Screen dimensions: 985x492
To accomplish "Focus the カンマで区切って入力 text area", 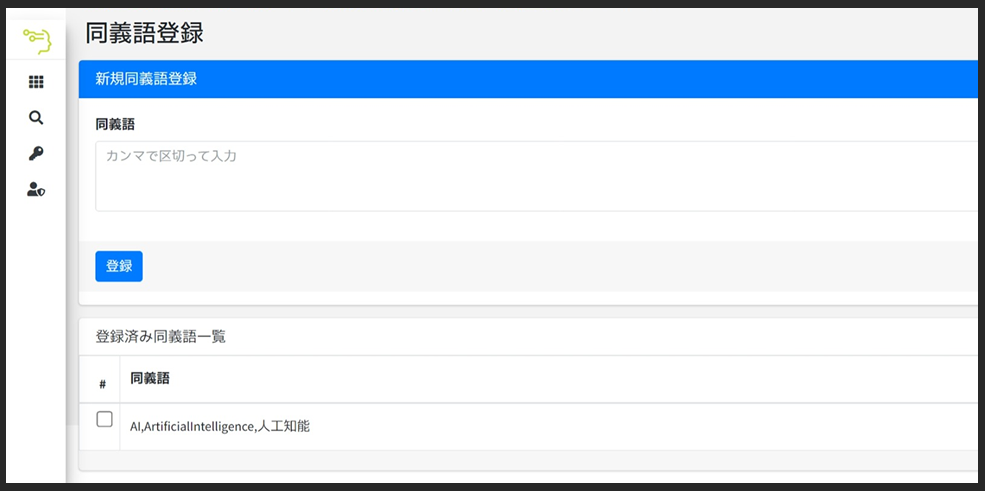I will [535, 176].
